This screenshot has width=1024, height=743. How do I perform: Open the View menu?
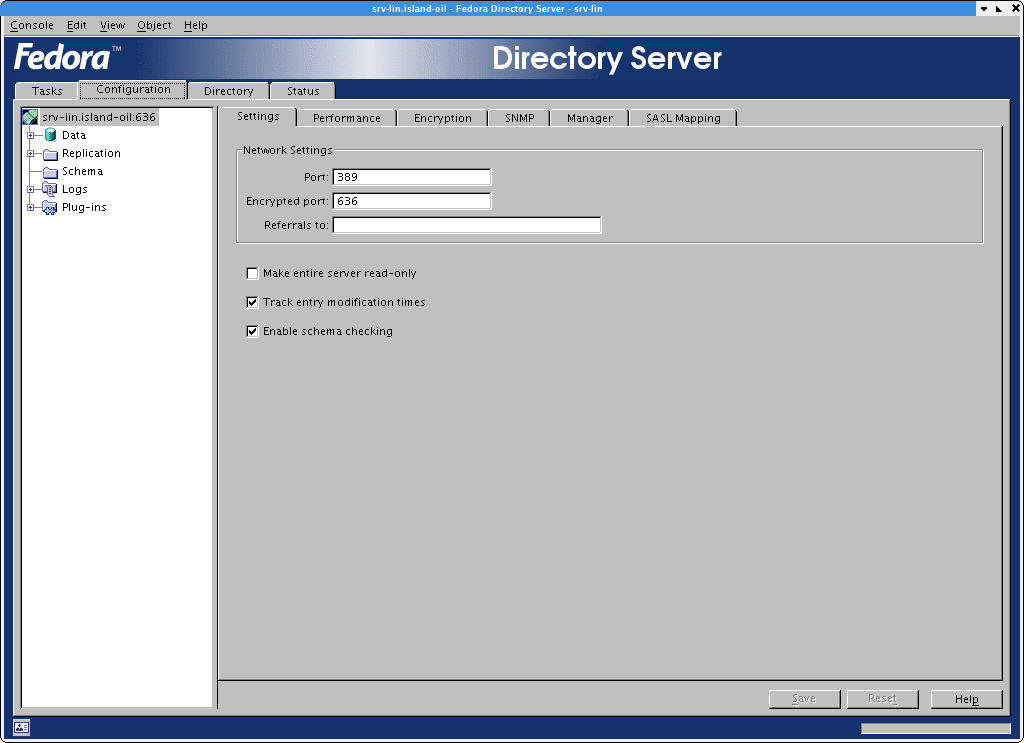pyautogui.click(x=112, y=25)
